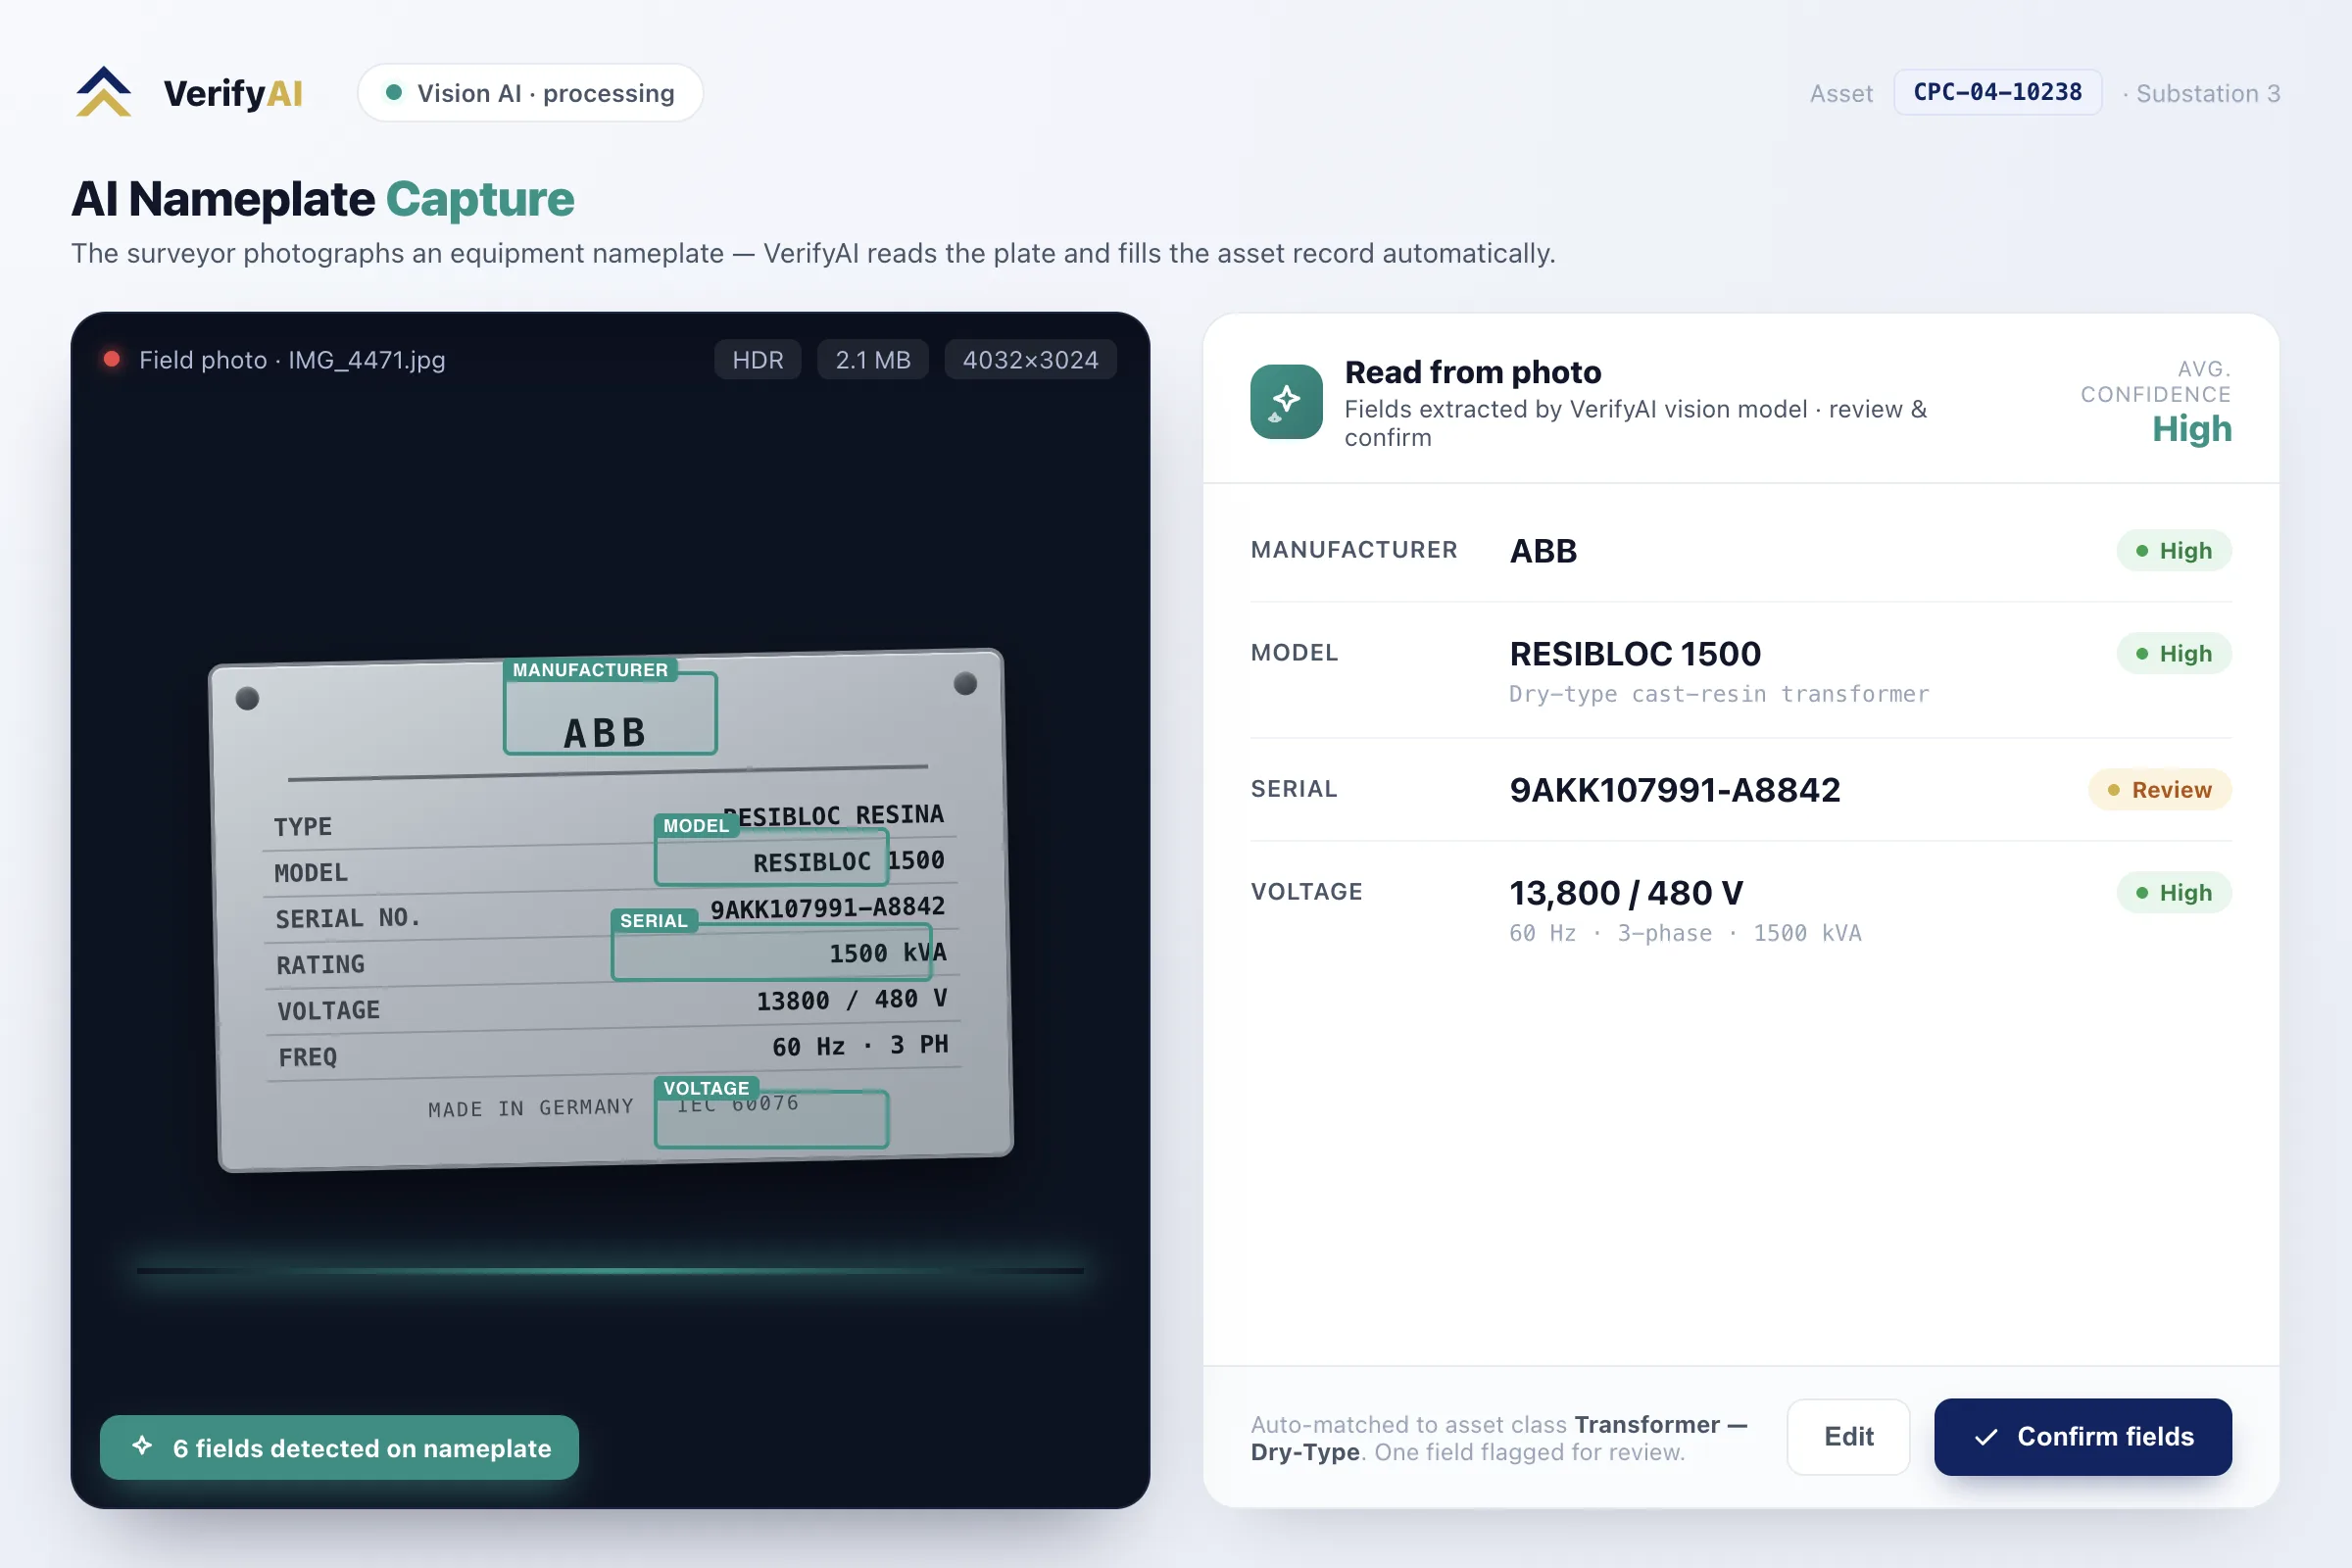
Task: Select the MANUFACTURER detection box around ABB
Action: click(610, 712)
